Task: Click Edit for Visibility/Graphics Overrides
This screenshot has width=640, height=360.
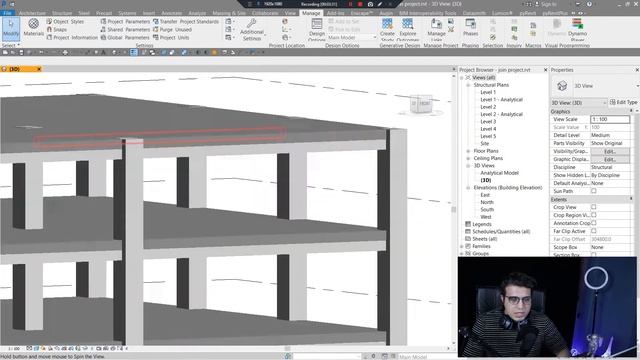Action: point(610,151)
